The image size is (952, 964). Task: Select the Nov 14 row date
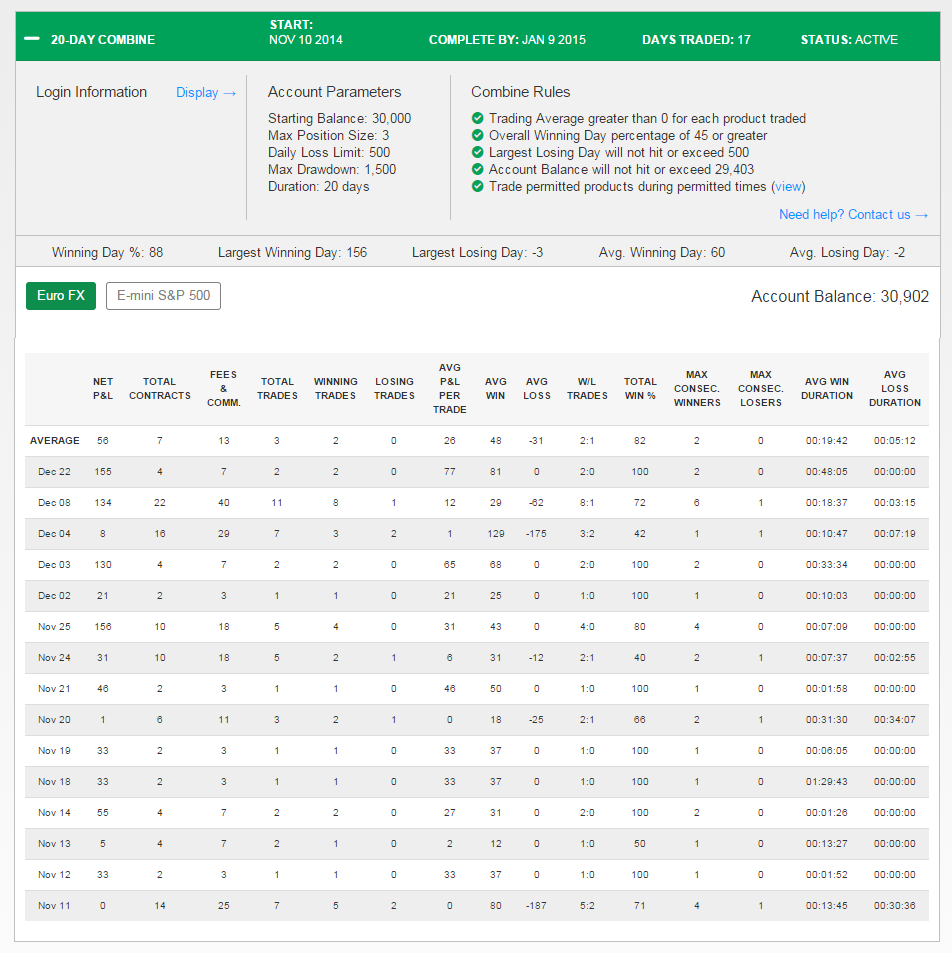tap(54, 813)
